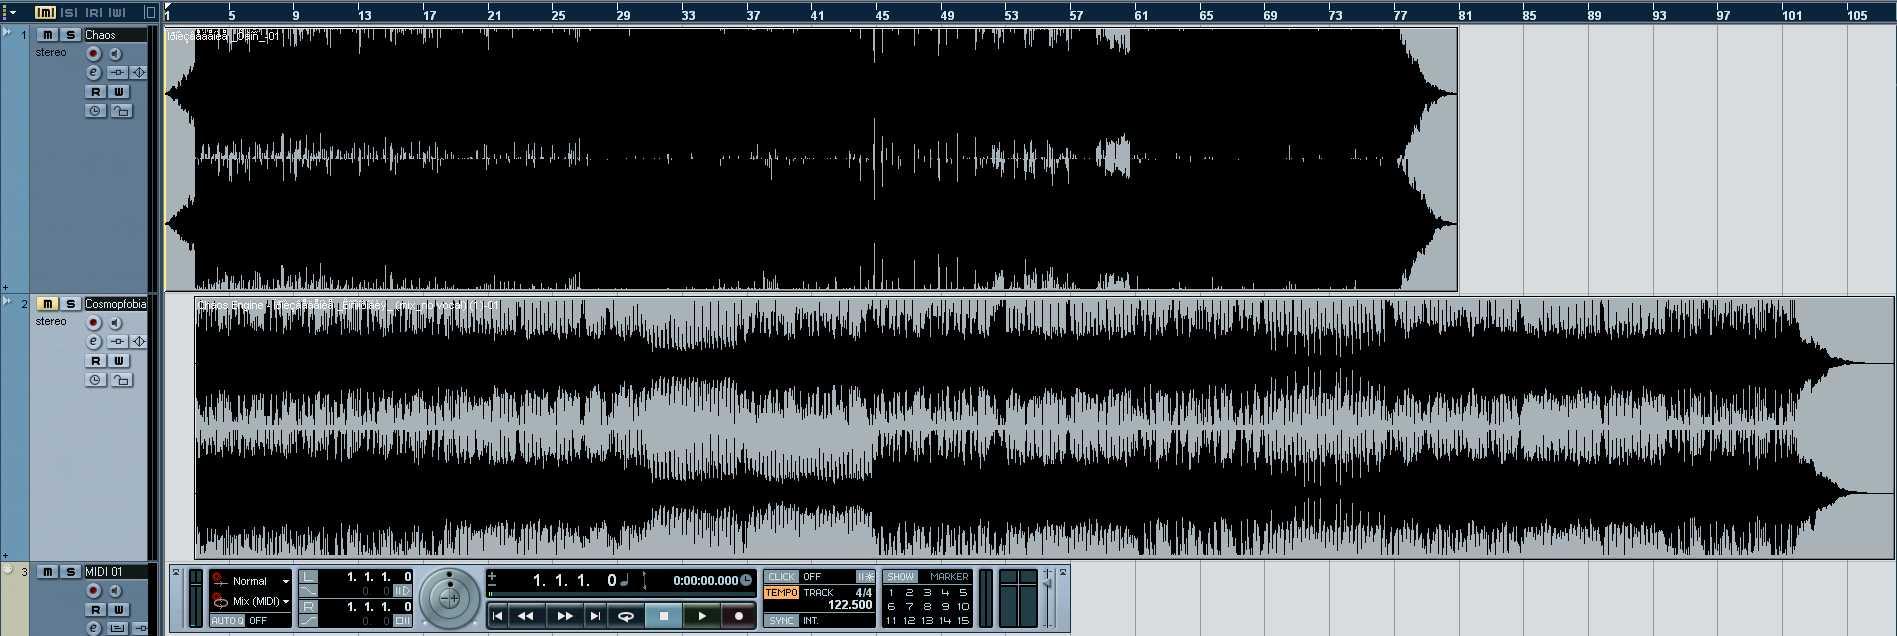Solo the Cosmopfobia track
The image size is (1897, 636).
(x=70, y=304)
